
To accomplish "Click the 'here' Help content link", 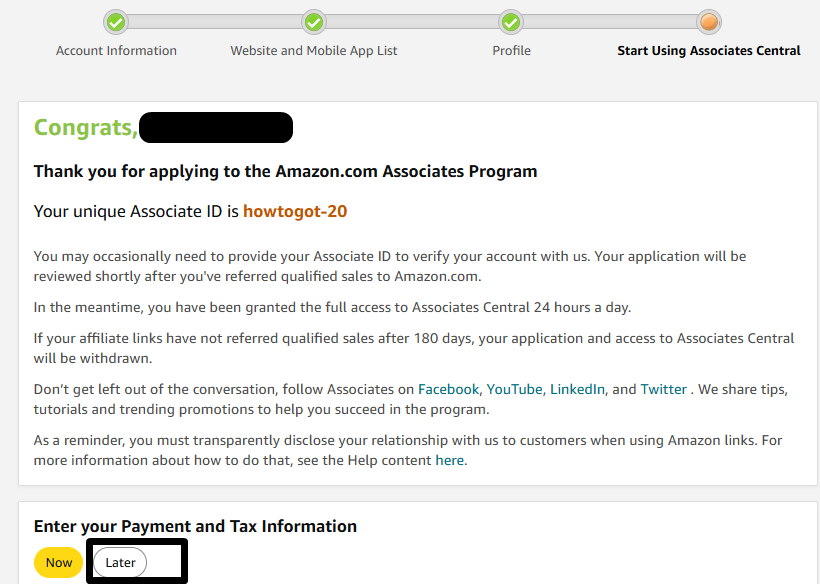I will pos(450,460).
